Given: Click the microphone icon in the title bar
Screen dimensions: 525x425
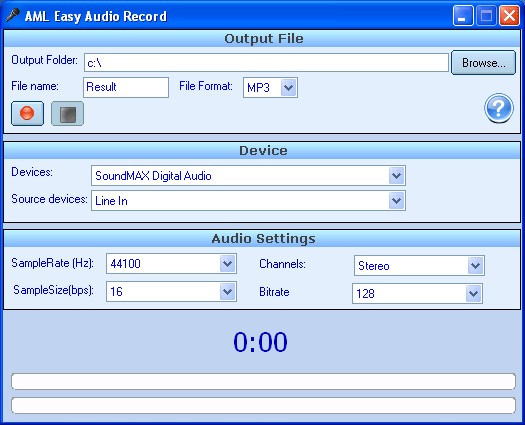Looking at the screenshot, I should coord(13,15).
